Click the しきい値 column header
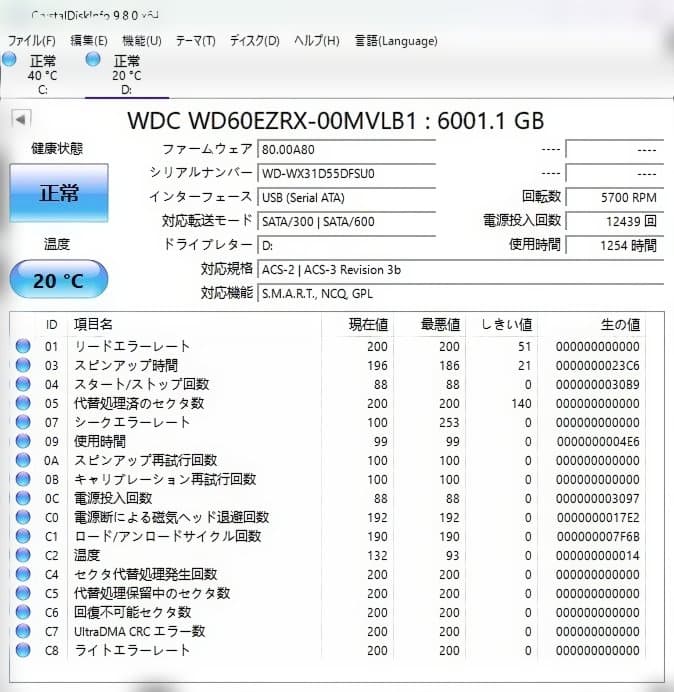Viewport: 674px width, 692px height. [x=506, y=324]
